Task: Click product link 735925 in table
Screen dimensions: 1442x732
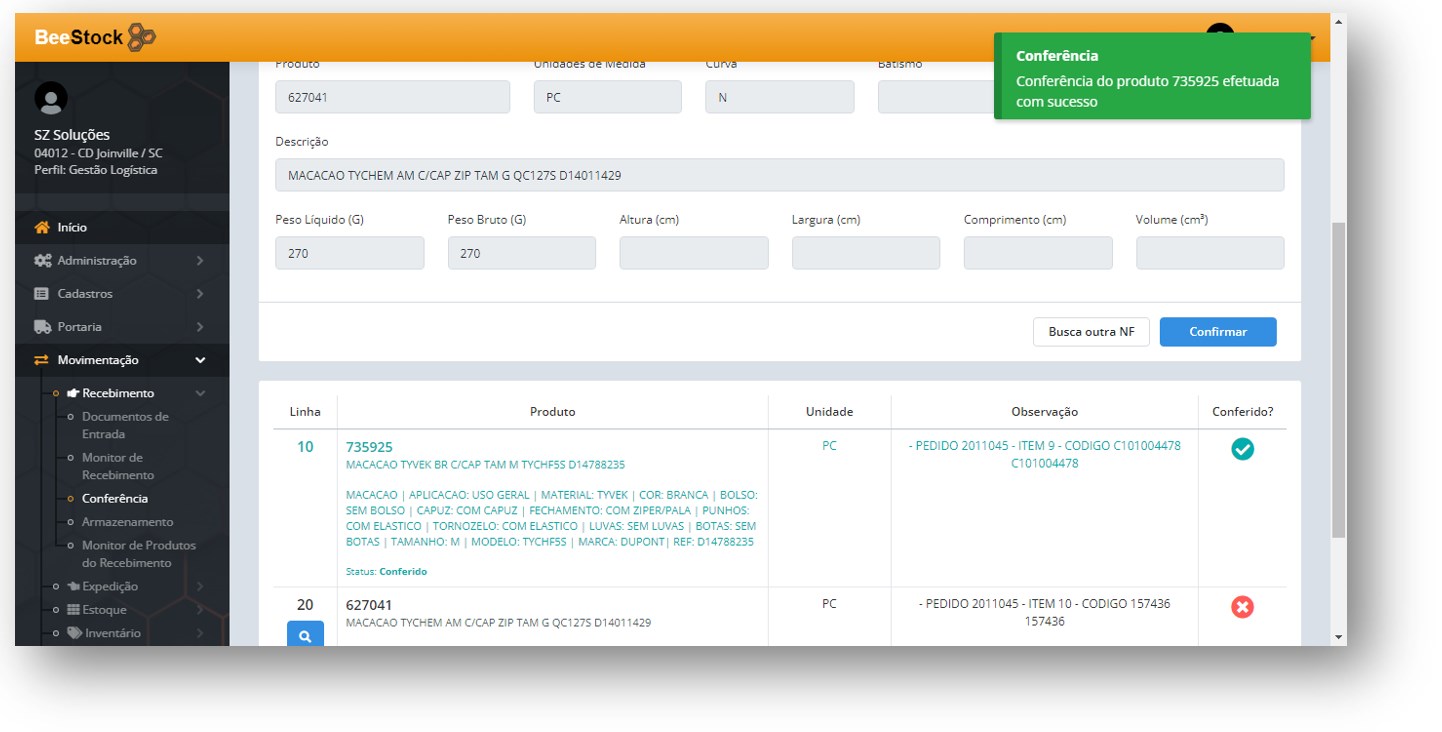Action: (369, 447)
